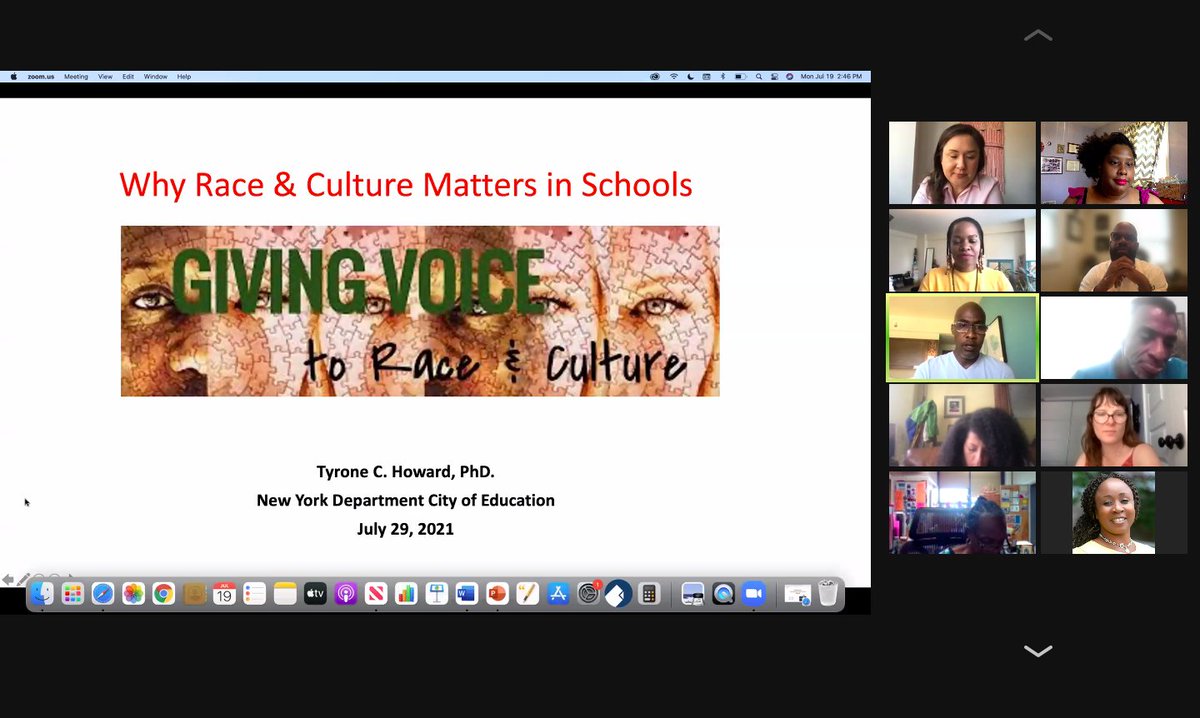Open Launchpad in the dock
The height and width of the screenshot is (718, 1200).
tap(72, 594)
